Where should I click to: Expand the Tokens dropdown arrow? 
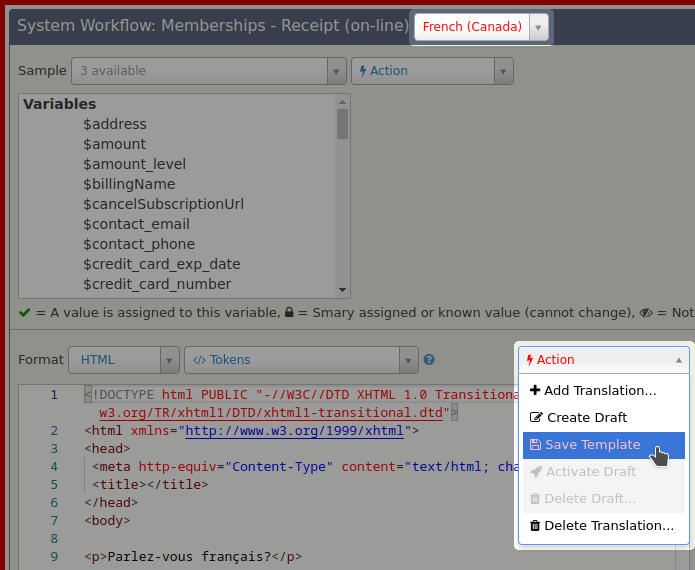coord(408,360)
